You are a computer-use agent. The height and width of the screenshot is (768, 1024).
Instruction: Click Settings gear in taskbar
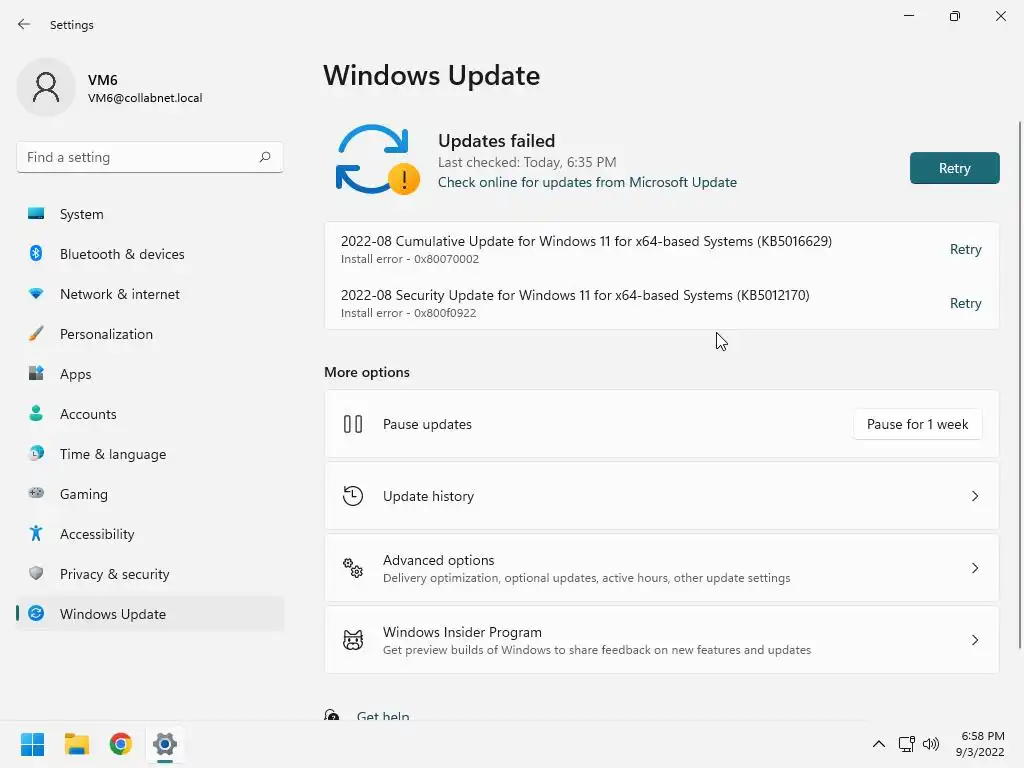165,744
